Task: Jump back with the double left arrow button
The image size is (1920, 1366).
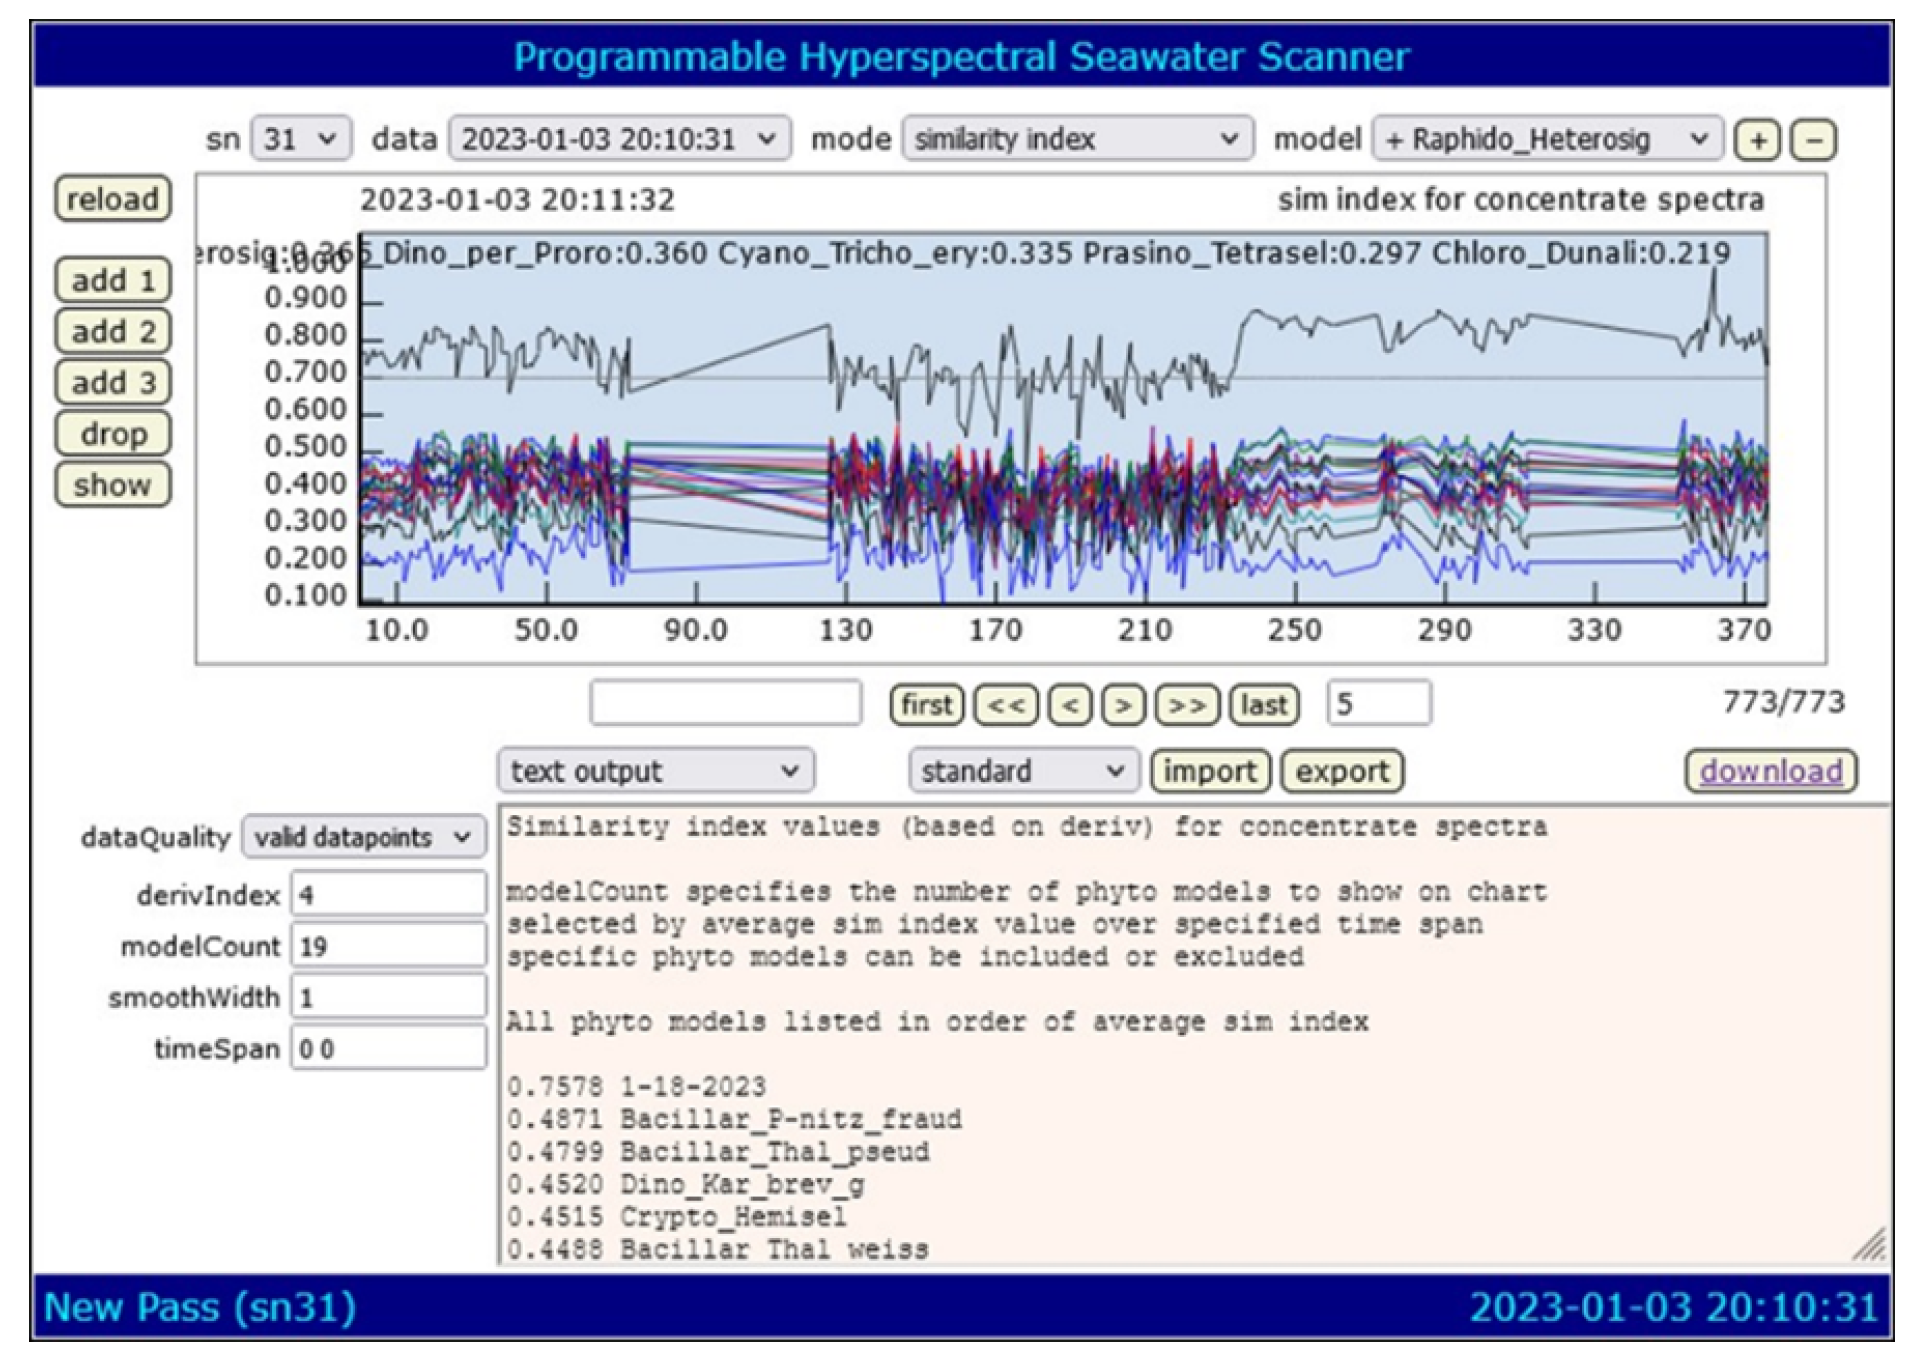Action: pos(1005,705)
